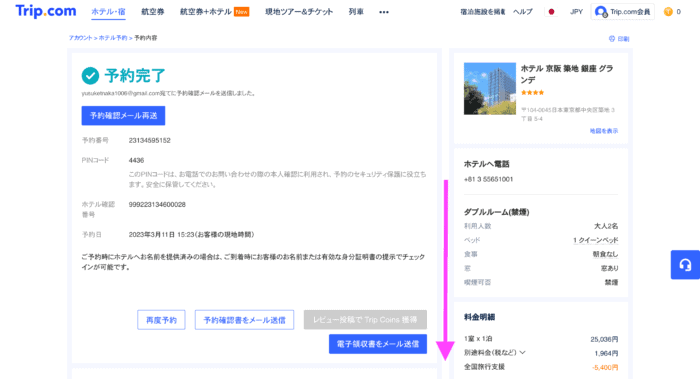Viewport: 700px width, 379px height.
Task: Open 現地ツアー&チケット tab
Action: (x=299, y=12)
